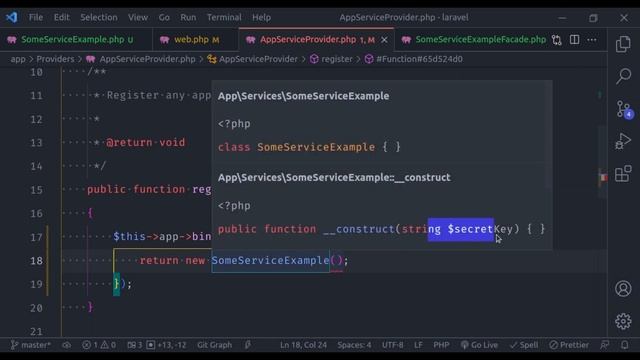This screenshot has height=360, width=640.
Task: Click the VS Code logo icon
Action: tap(11, 17)
